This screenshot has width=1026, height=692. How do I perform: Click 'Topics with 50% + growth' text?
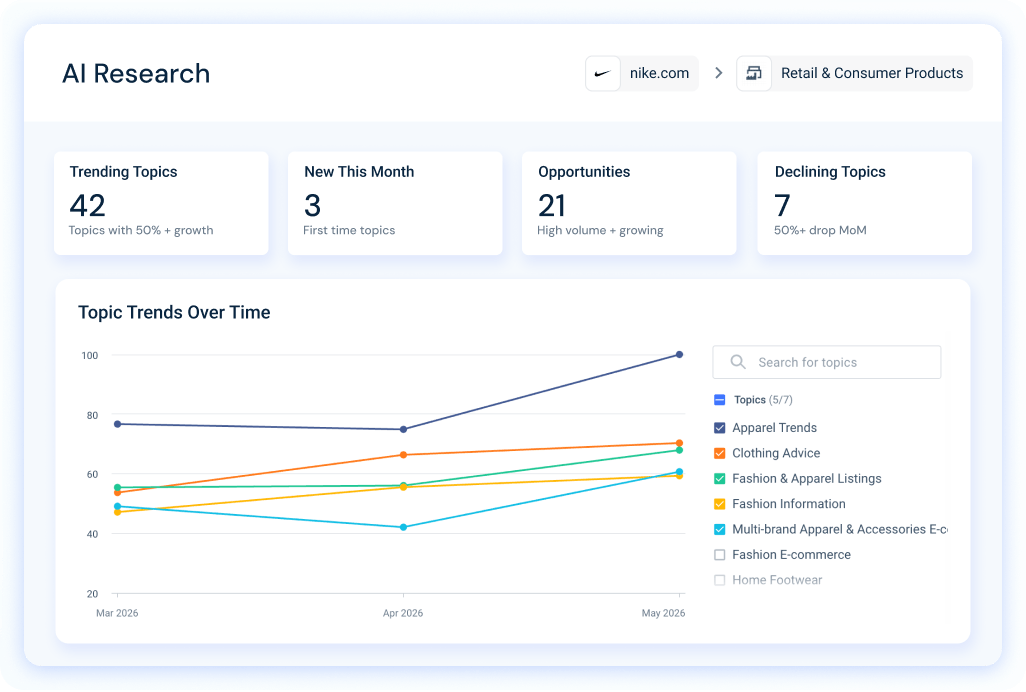pos(141,230)
